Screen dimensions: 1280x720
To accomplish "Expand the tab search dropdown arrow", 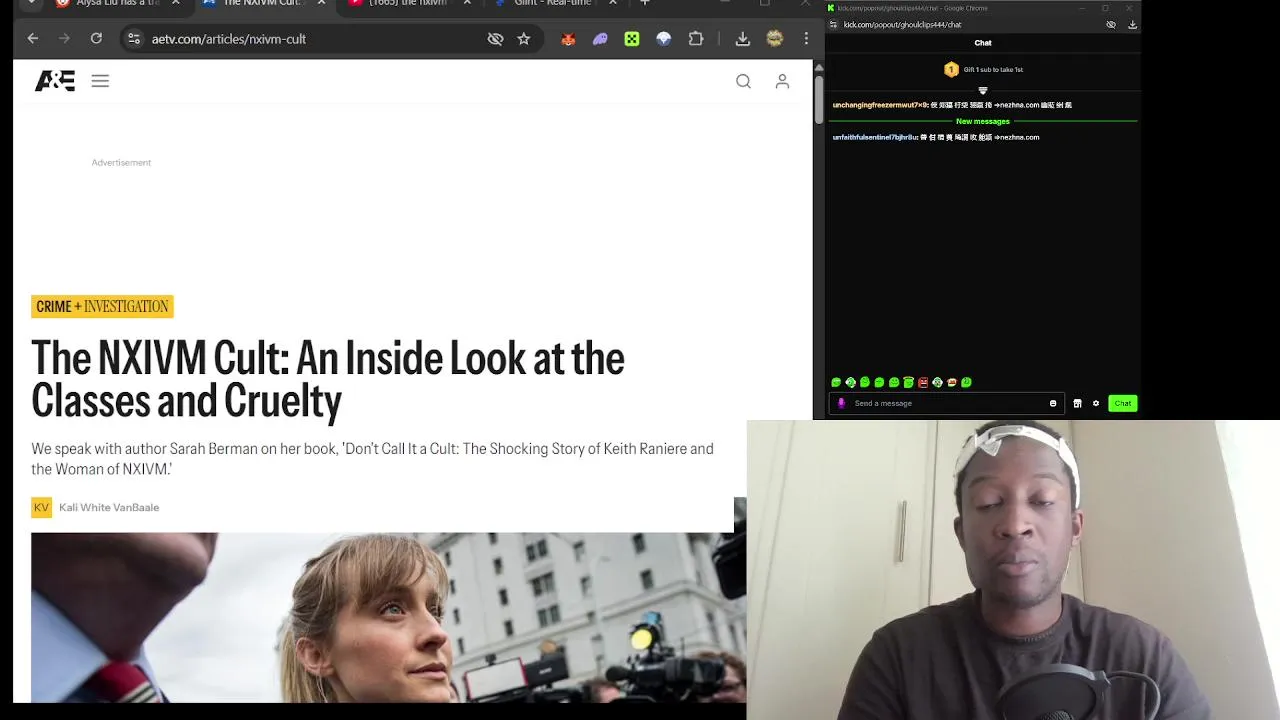I will (x=32, y=3).
